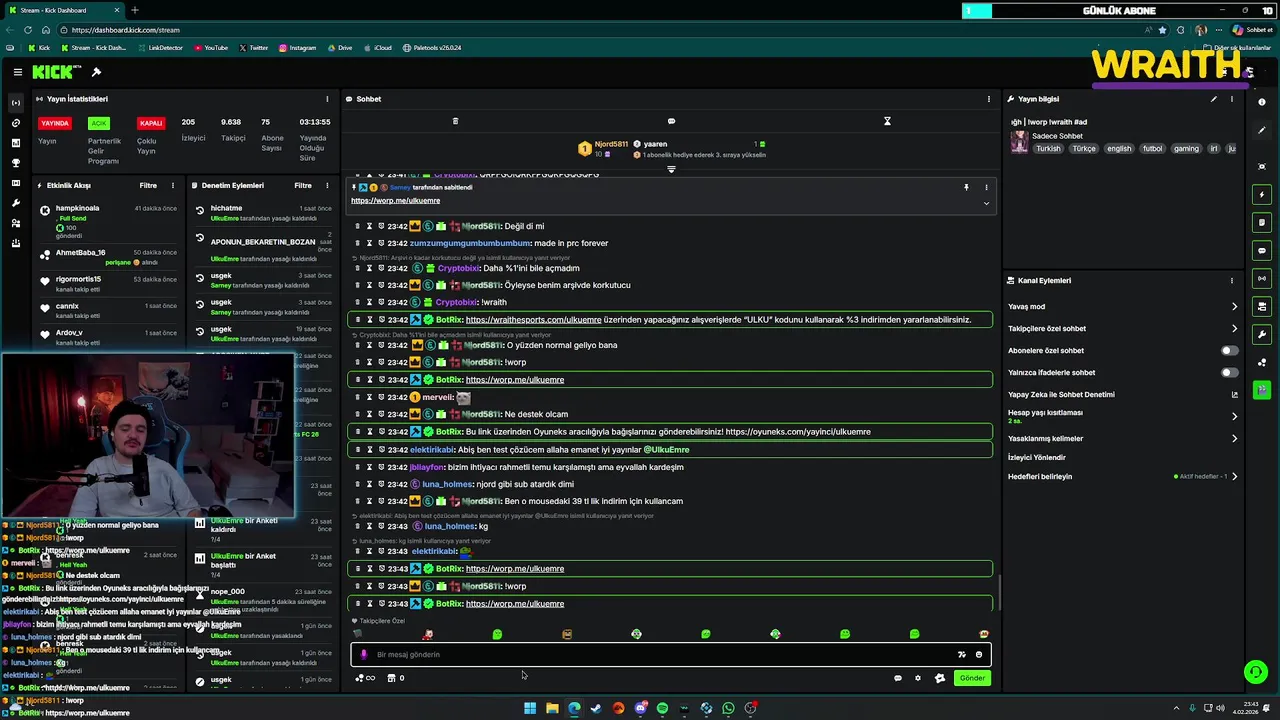Open Instagram bookmark in bookmarks bar
The image size is (1280, 720).
(298, 48)
